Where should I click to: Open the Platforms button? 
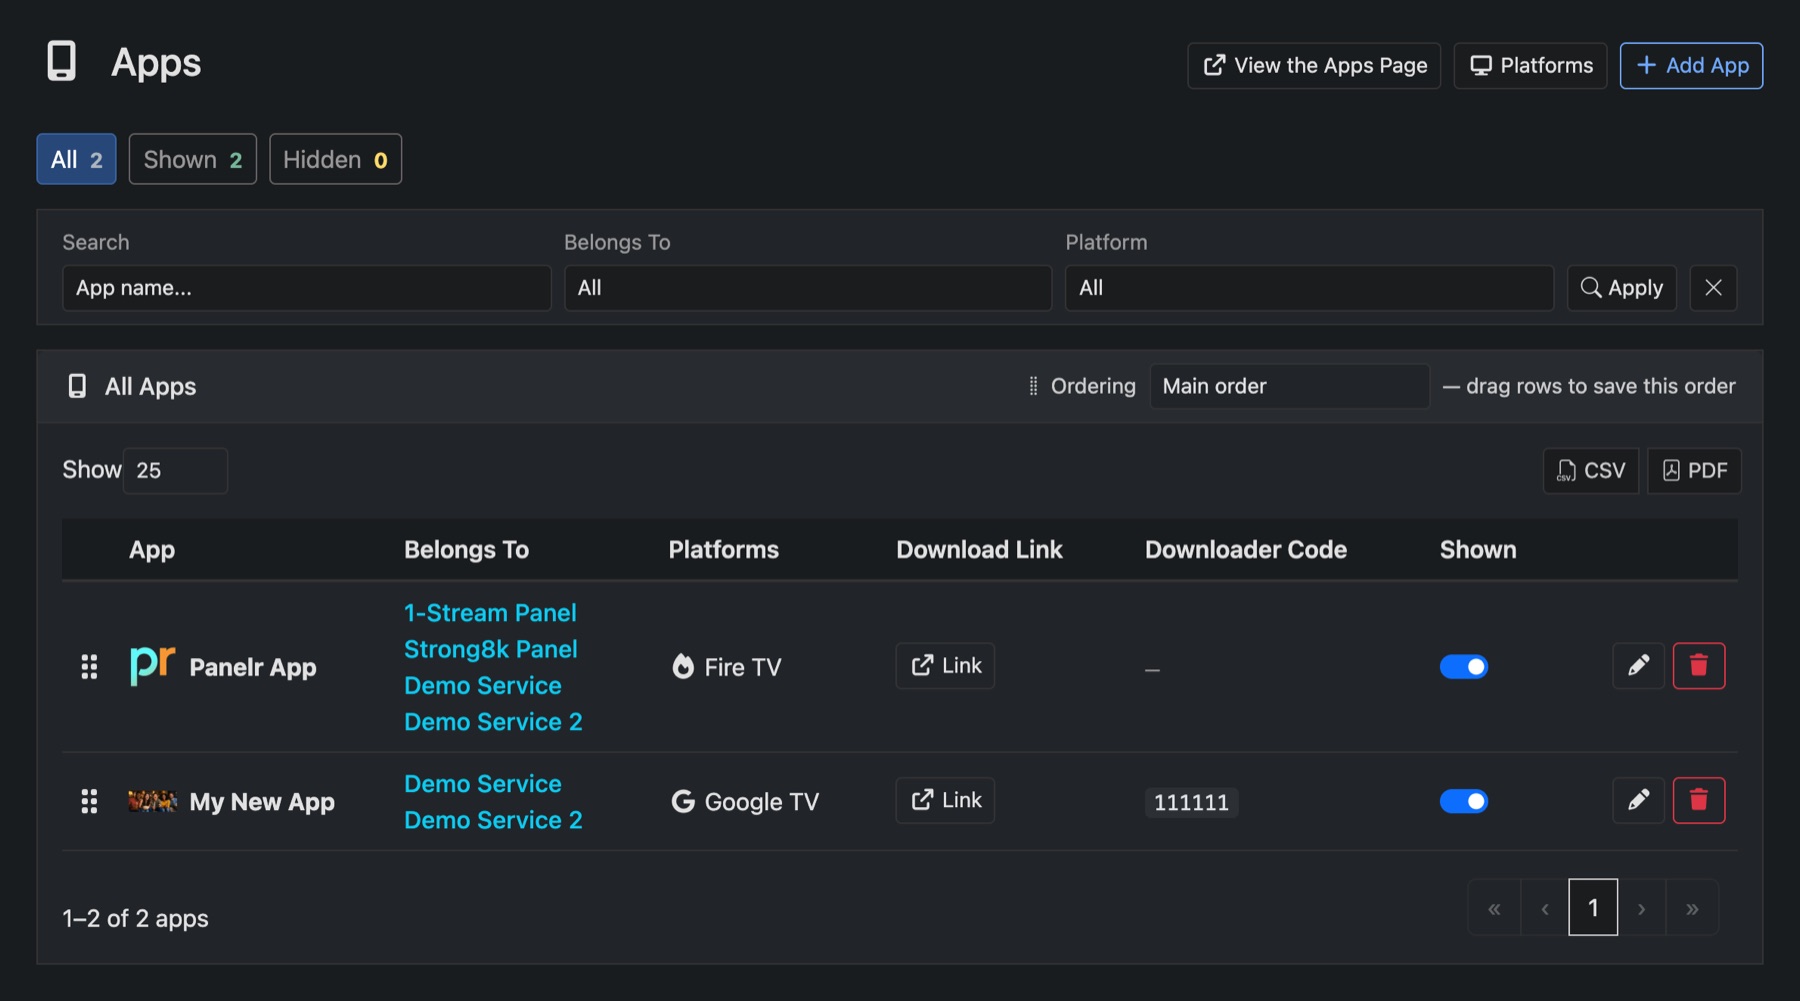tap(1530, 66)
